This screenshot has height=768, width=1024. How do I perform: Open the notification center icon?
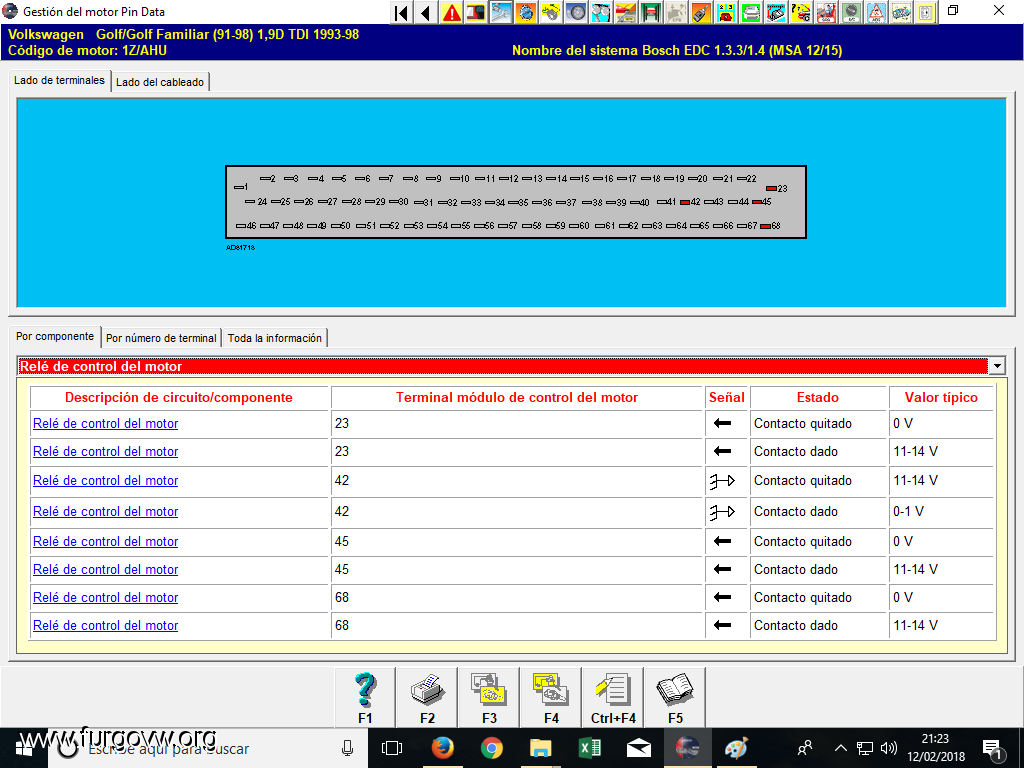point(993,749)
